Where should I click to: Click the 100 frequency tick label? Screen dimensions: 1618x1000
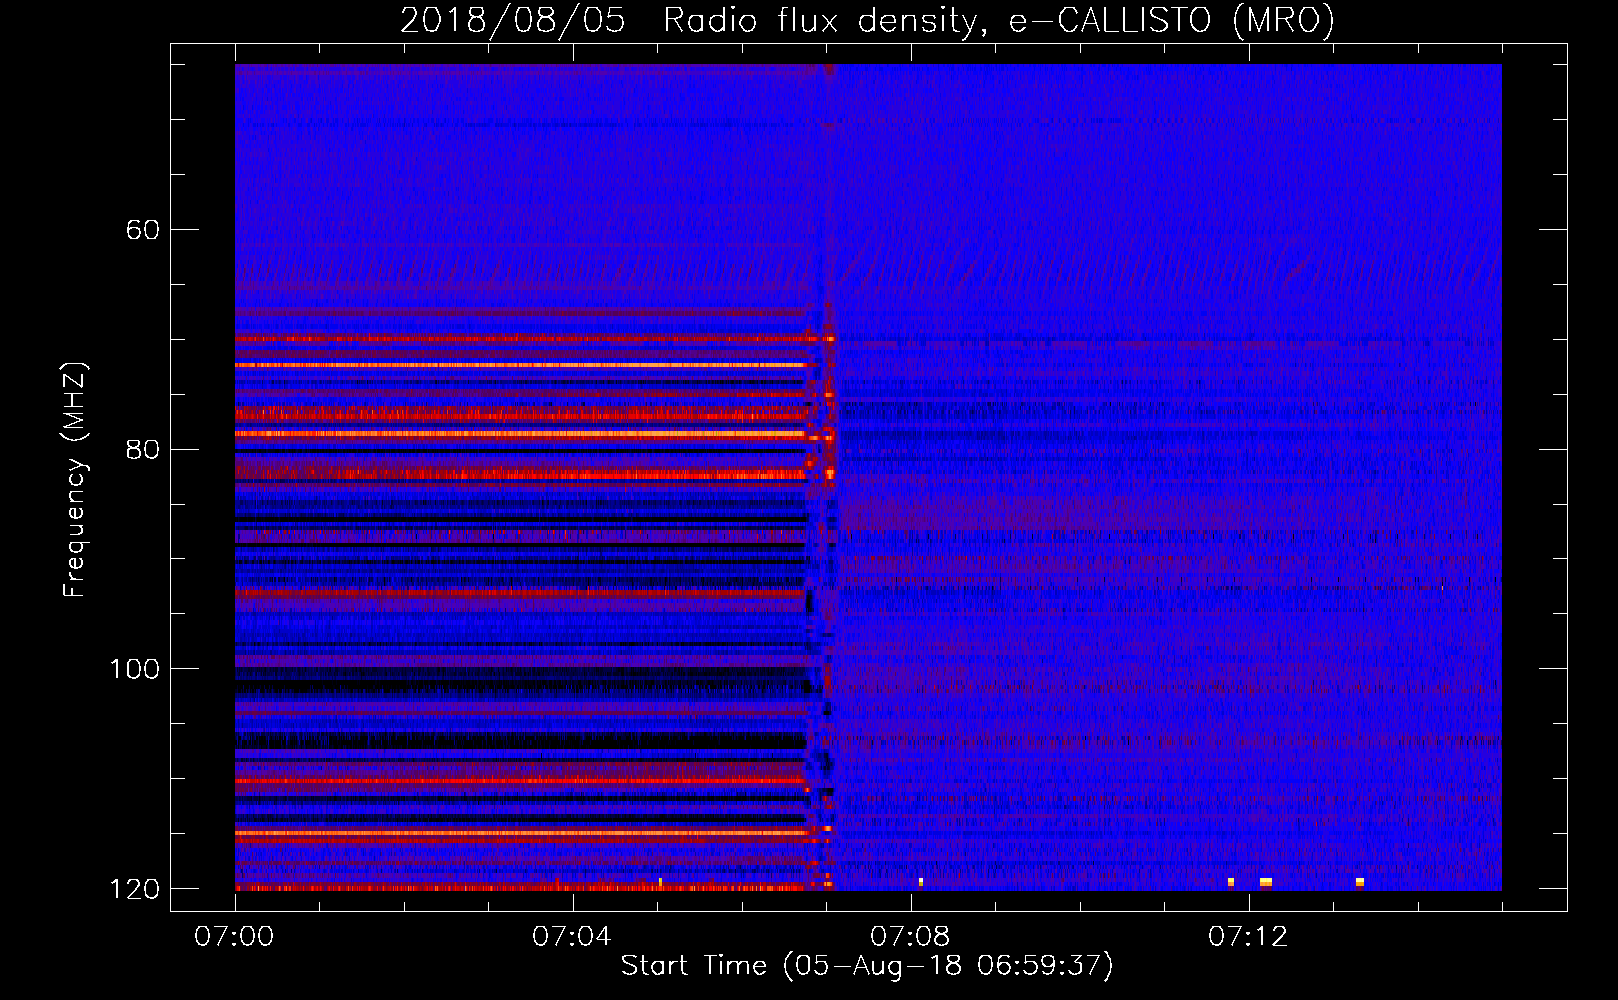[134, 669]
